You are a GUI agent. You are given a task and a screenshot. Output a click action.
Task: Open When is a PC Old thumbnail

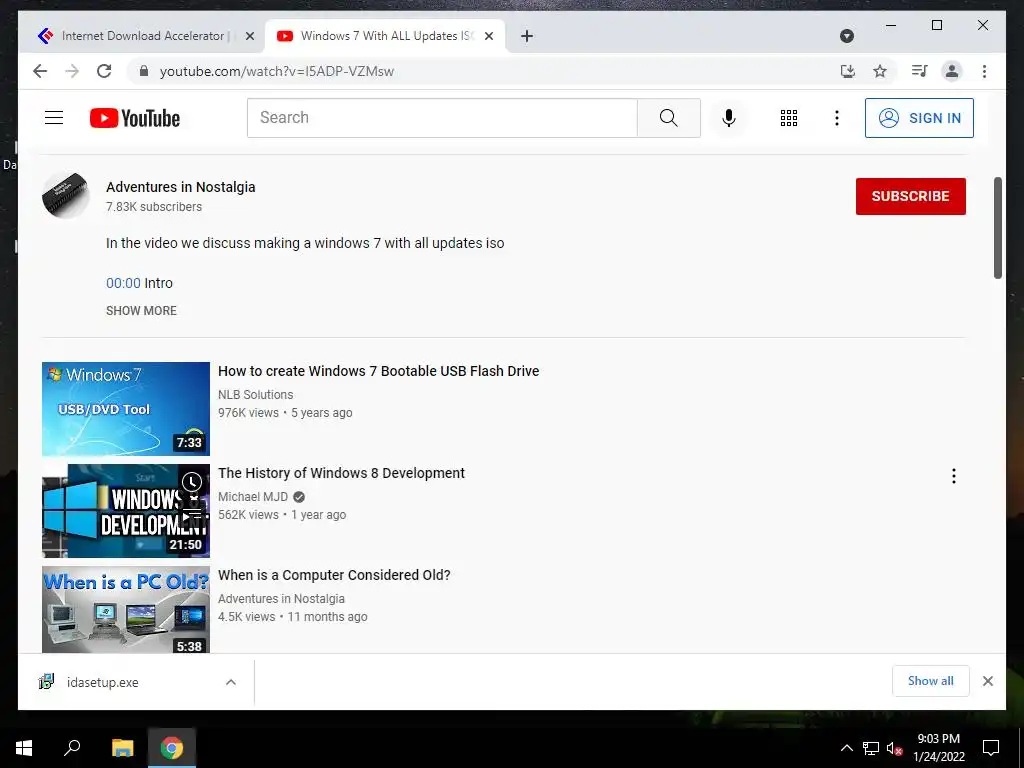click(x=126, y=609)
